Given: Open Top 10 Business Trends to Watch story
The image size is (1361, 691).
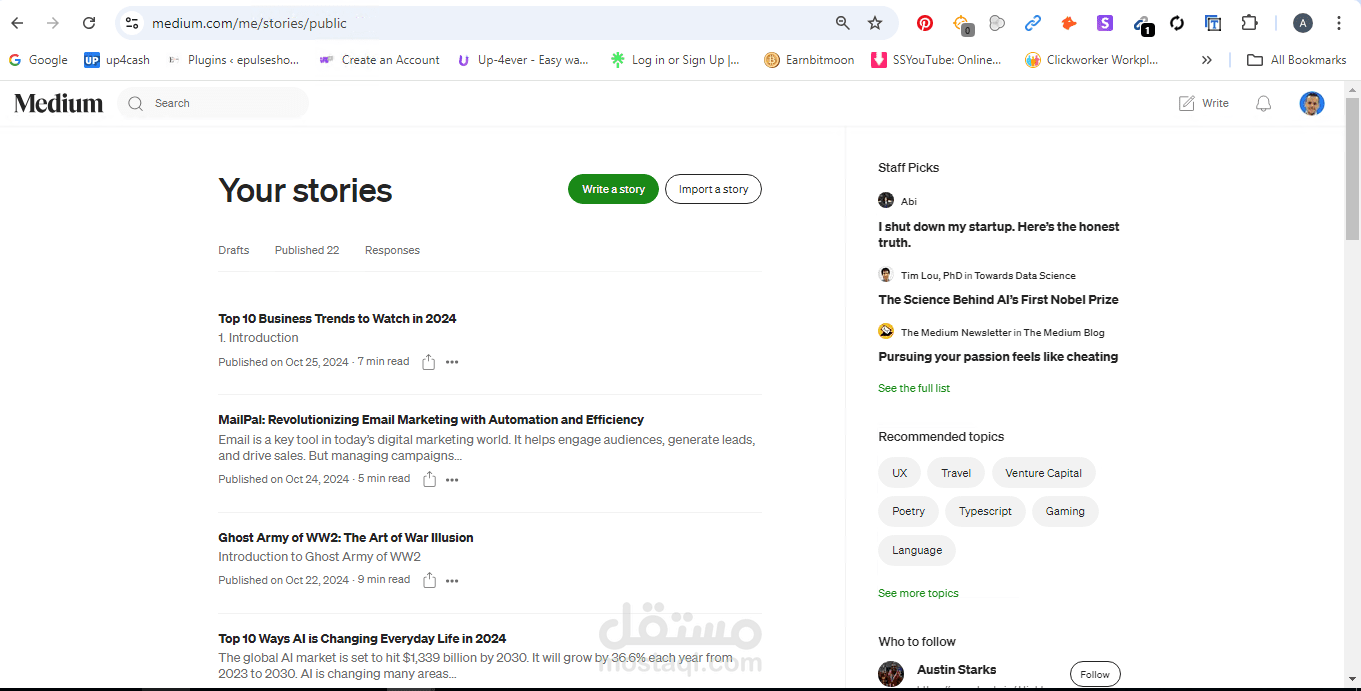Looking at the screenshot, I should click(337, 318).
